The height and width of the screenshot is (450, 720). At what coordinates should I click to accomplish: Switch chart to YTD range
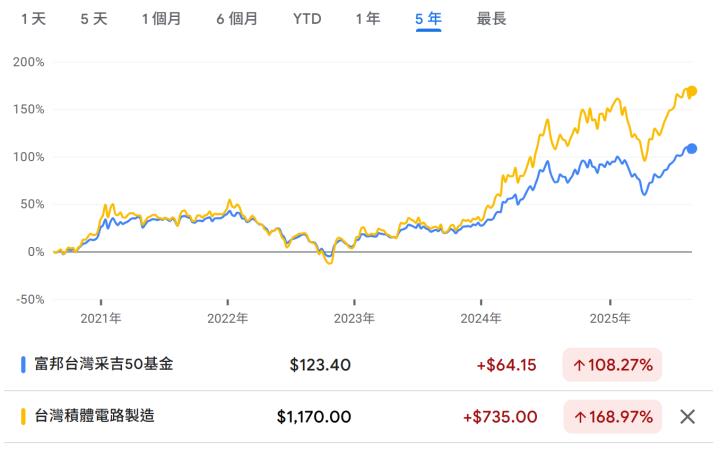(x=307, y=19)
